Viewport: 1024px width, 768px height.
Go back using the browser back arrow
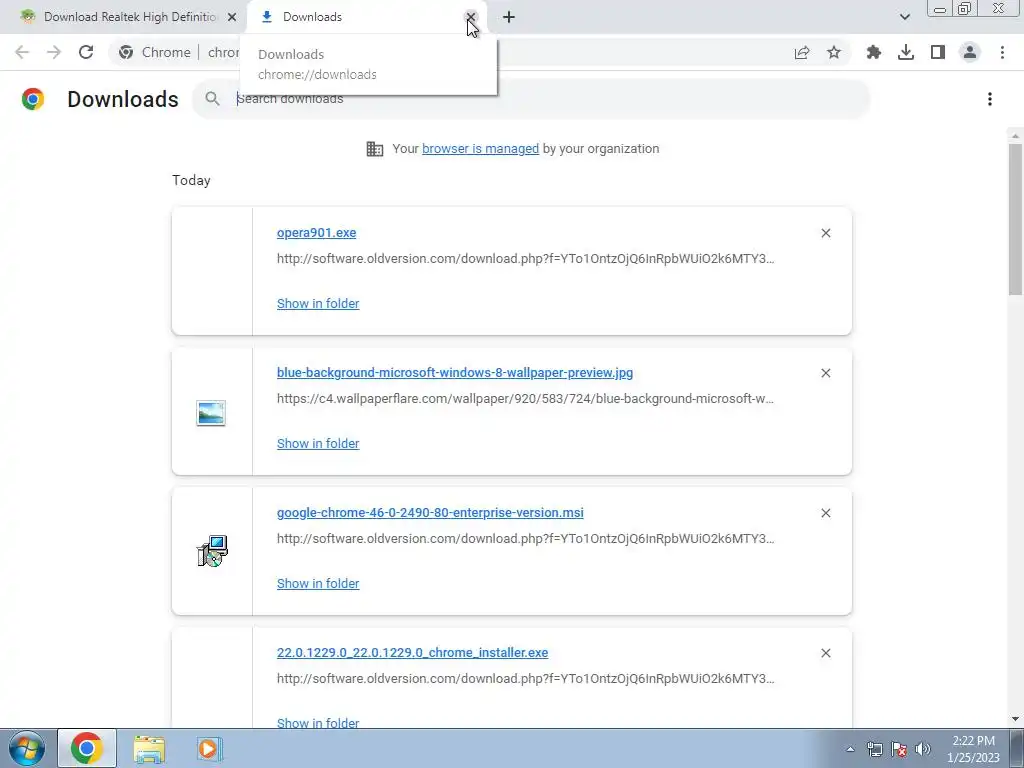[x=22, y=52]
